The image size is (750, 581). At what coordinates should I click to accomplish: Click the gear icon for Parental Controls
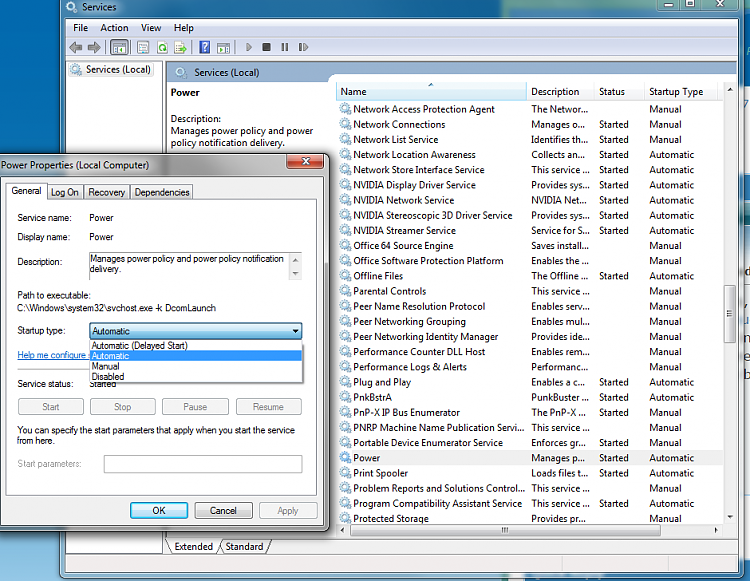click(345, 291)
